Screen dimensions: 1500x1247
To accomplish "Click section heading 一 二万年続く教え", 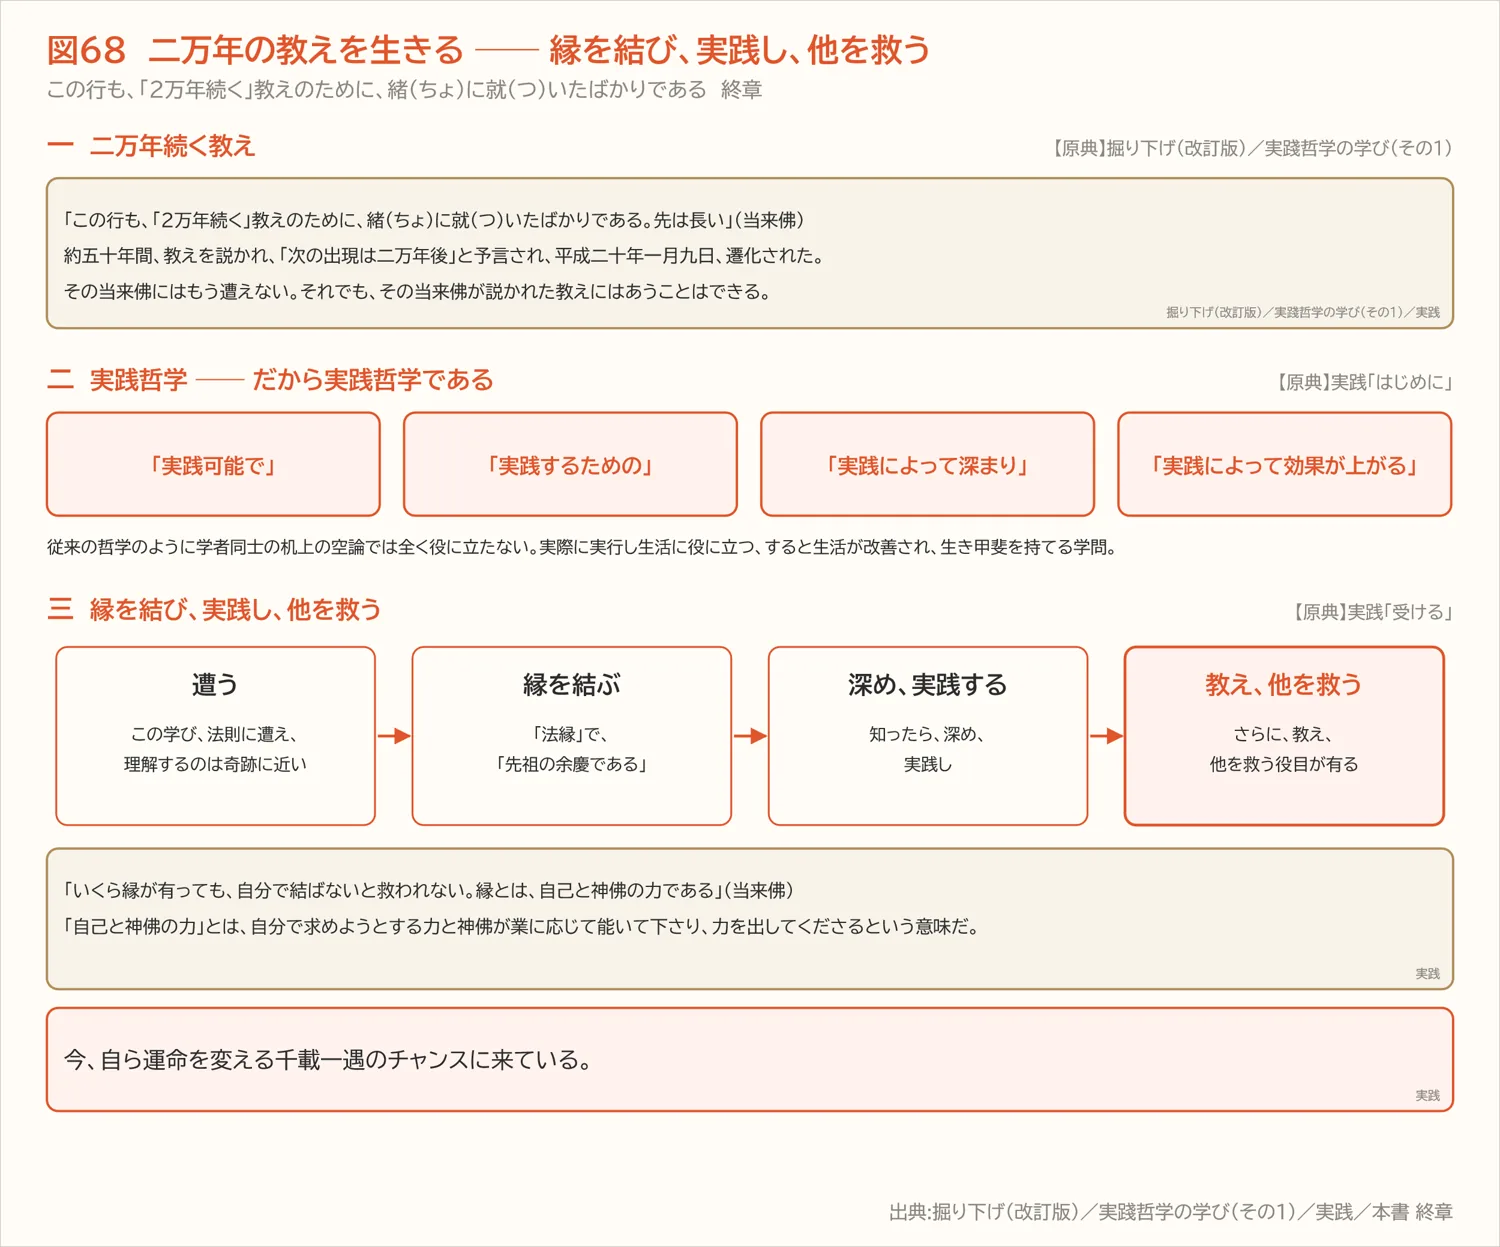I will coord(151,146).
